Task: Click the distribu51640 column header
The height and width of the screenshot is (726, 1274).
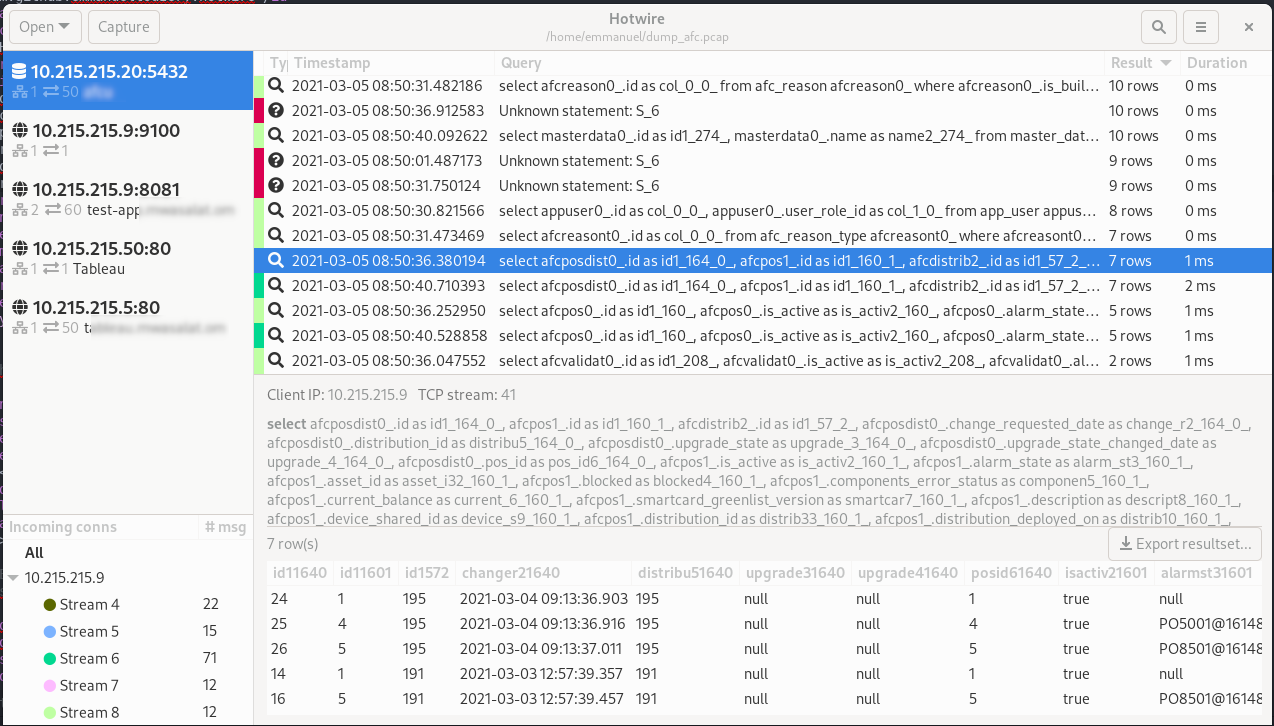Action: [684, 573]
